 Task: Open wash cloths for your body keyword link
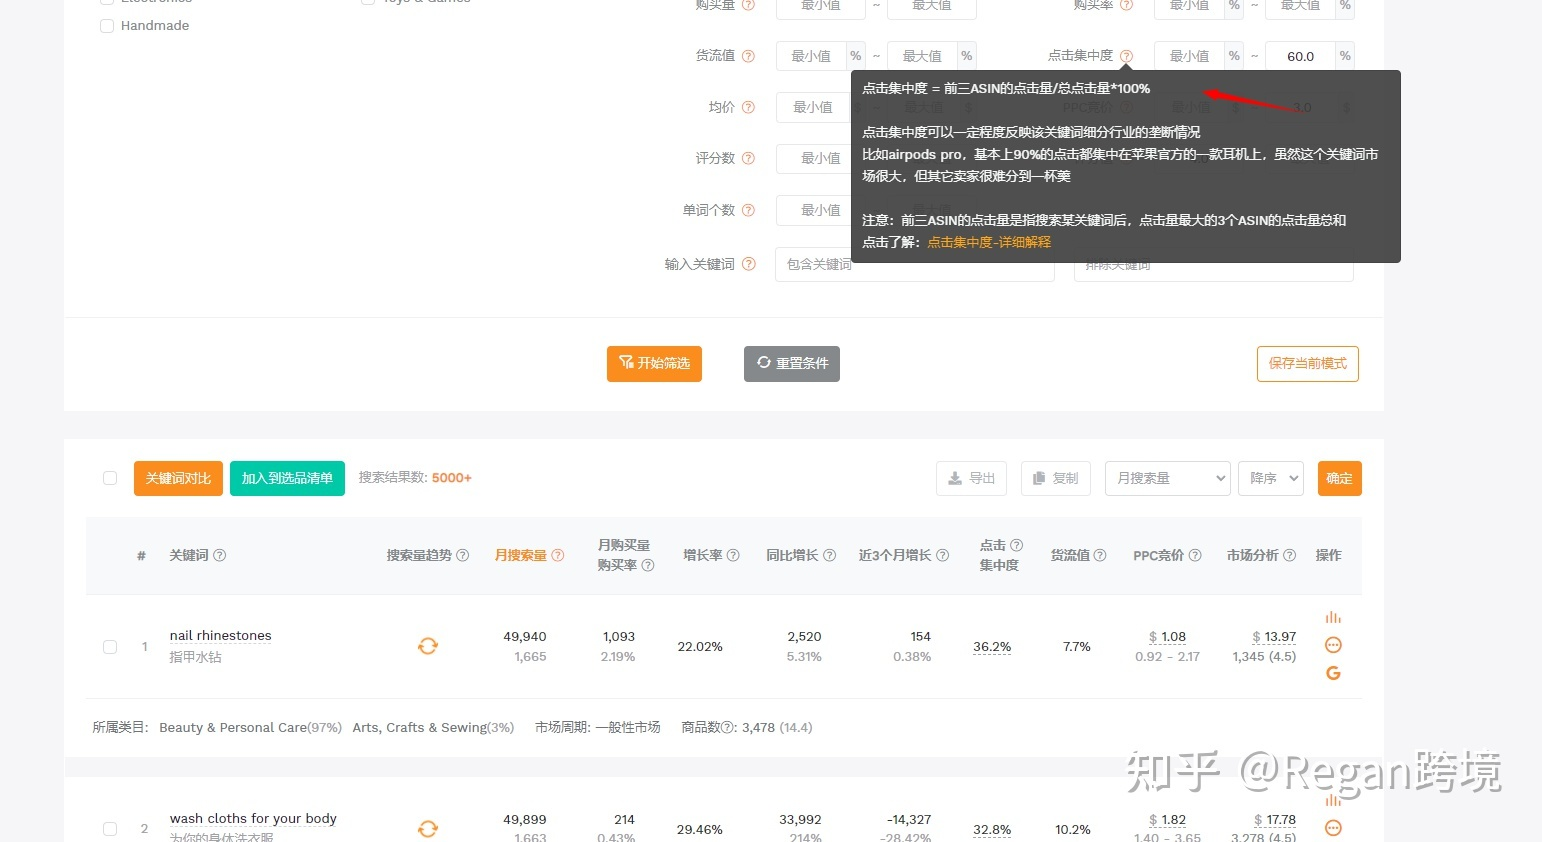(253, 819)
